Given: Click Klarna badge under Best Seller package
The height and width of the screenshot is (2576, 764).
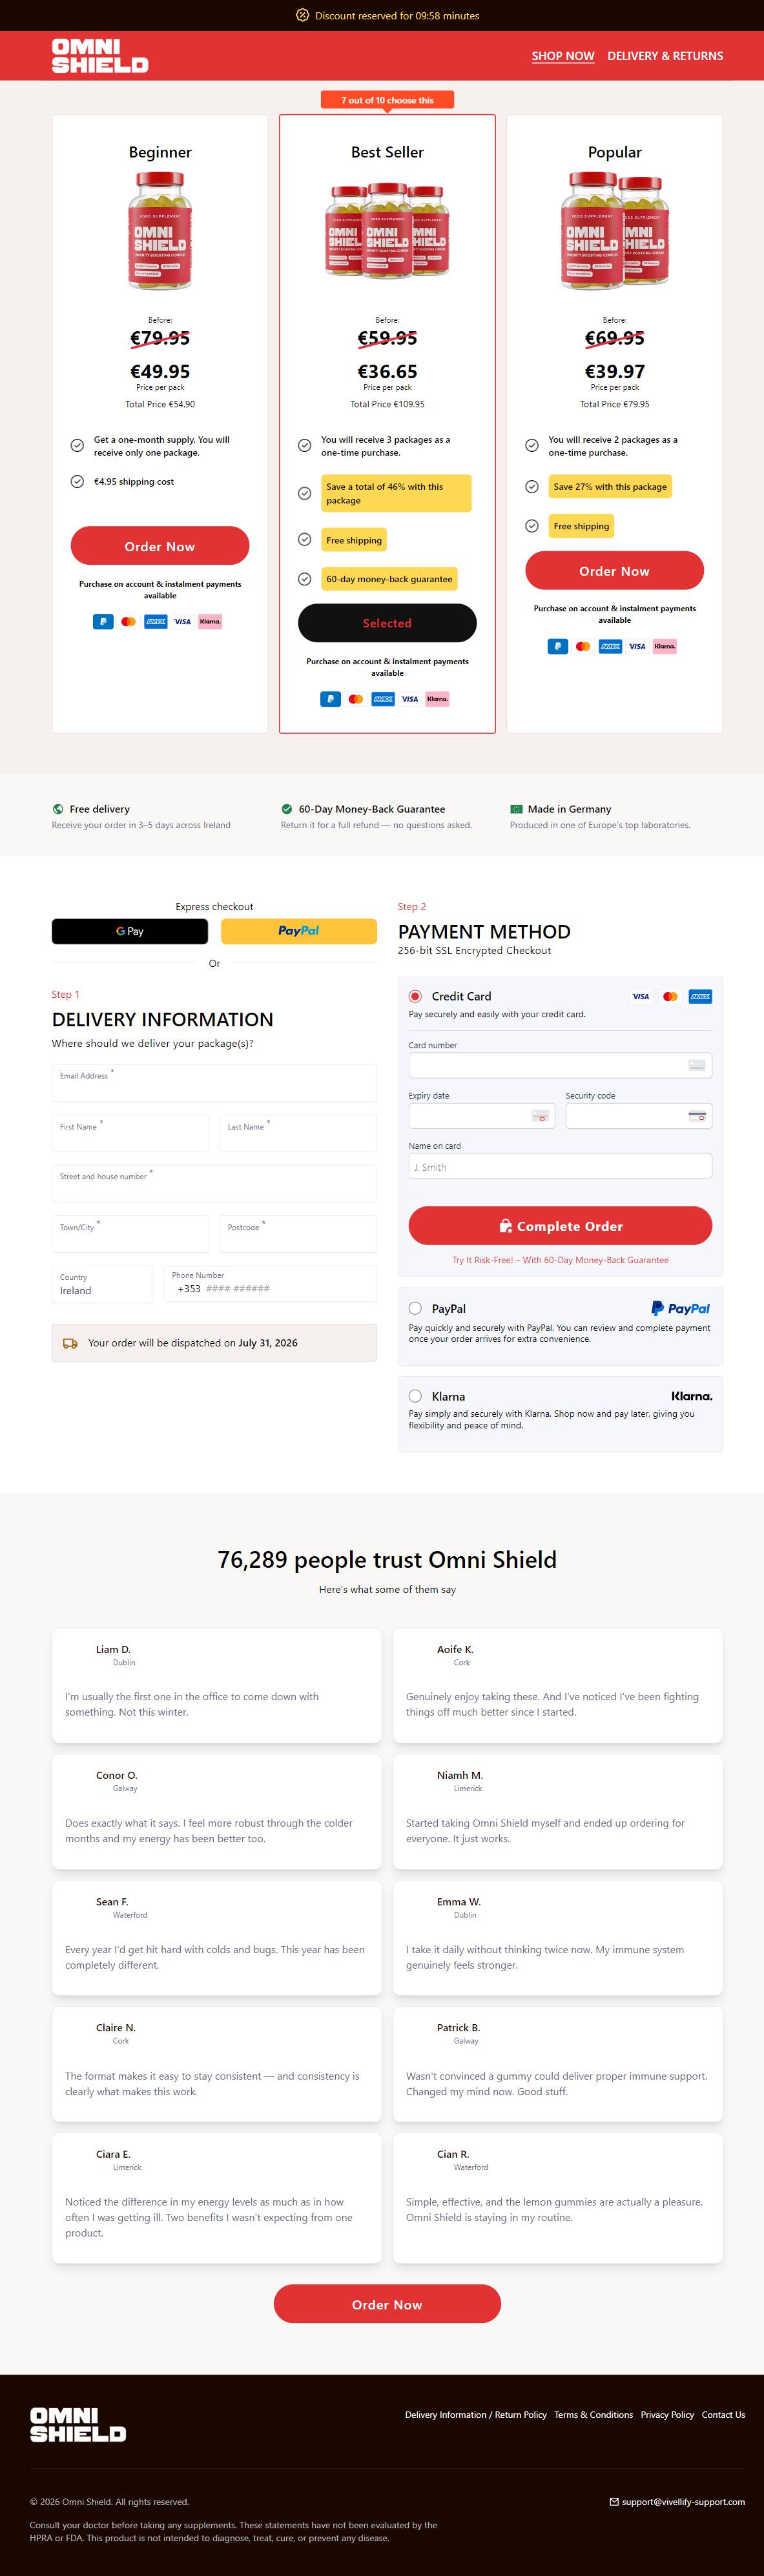Looking at the screenshot, I should (437, 699).
